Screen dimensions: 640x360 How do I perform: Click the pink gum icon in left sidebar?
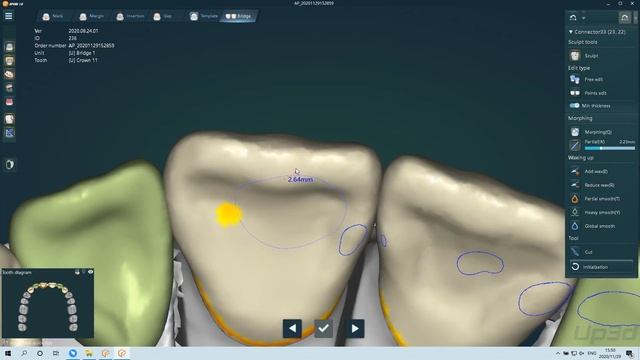tap(9, 102)
